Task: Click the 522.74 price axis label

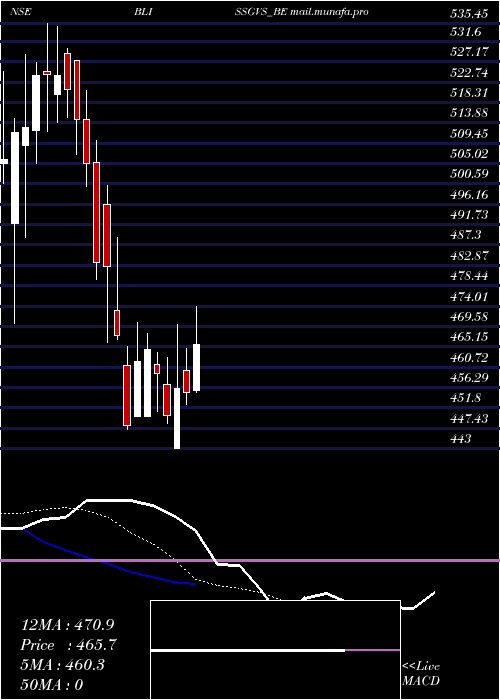Action: 469,72
